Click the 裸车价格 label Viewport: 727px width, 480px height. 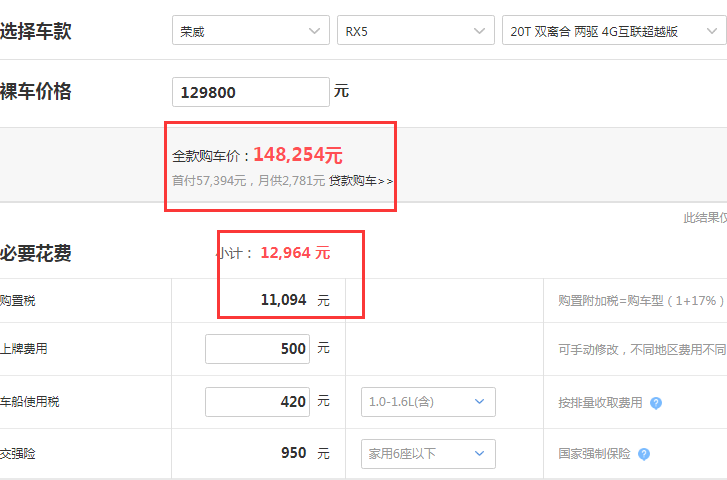pyautogui.click(x=36, y=91)
